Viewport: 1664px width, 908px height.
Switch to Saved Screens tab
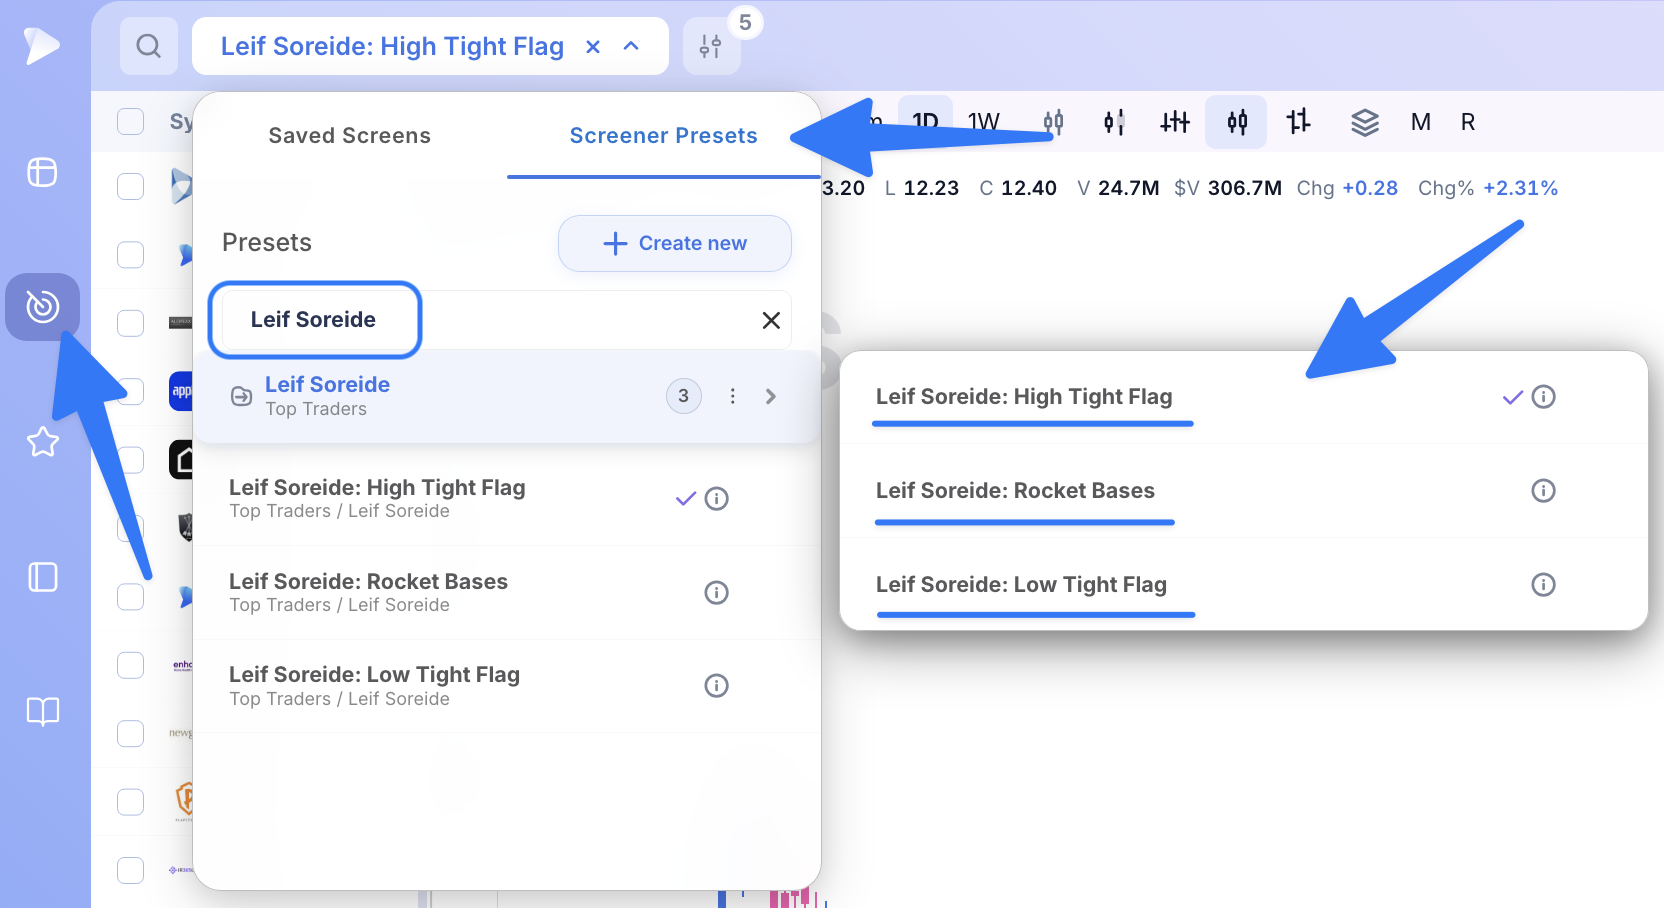point(350,136)
